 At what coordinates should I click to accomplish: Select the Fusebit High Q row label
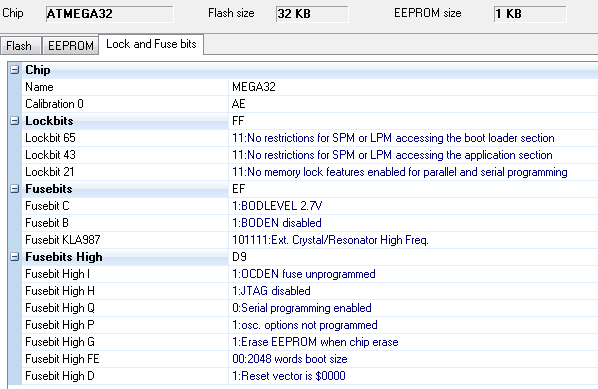point(60,308)
